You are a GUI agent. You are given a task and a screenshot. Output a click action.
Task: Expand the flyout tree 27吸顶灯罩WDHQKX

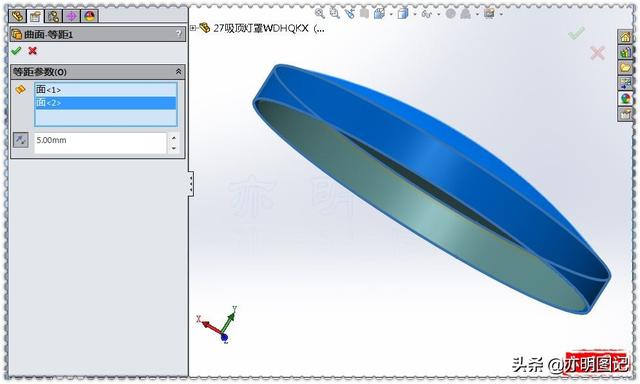coord(193,28)
